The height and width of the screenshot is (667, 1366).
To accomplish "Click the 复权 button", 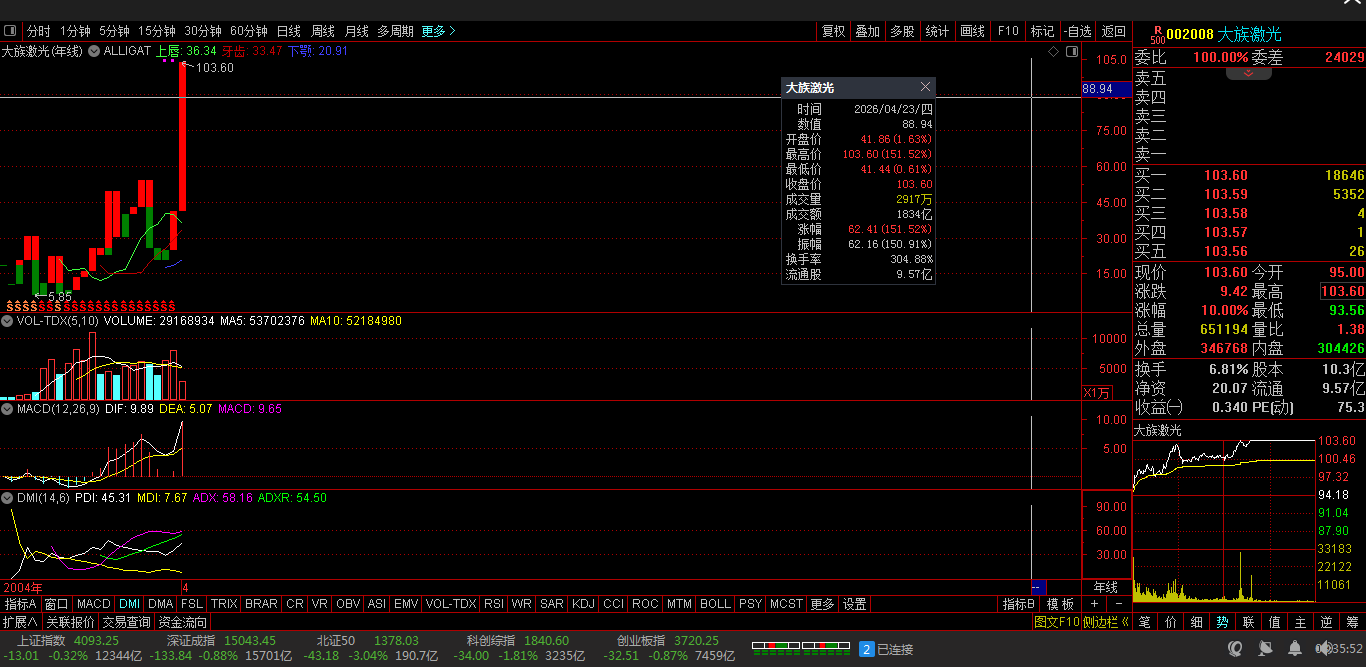I will click(833, 31).
